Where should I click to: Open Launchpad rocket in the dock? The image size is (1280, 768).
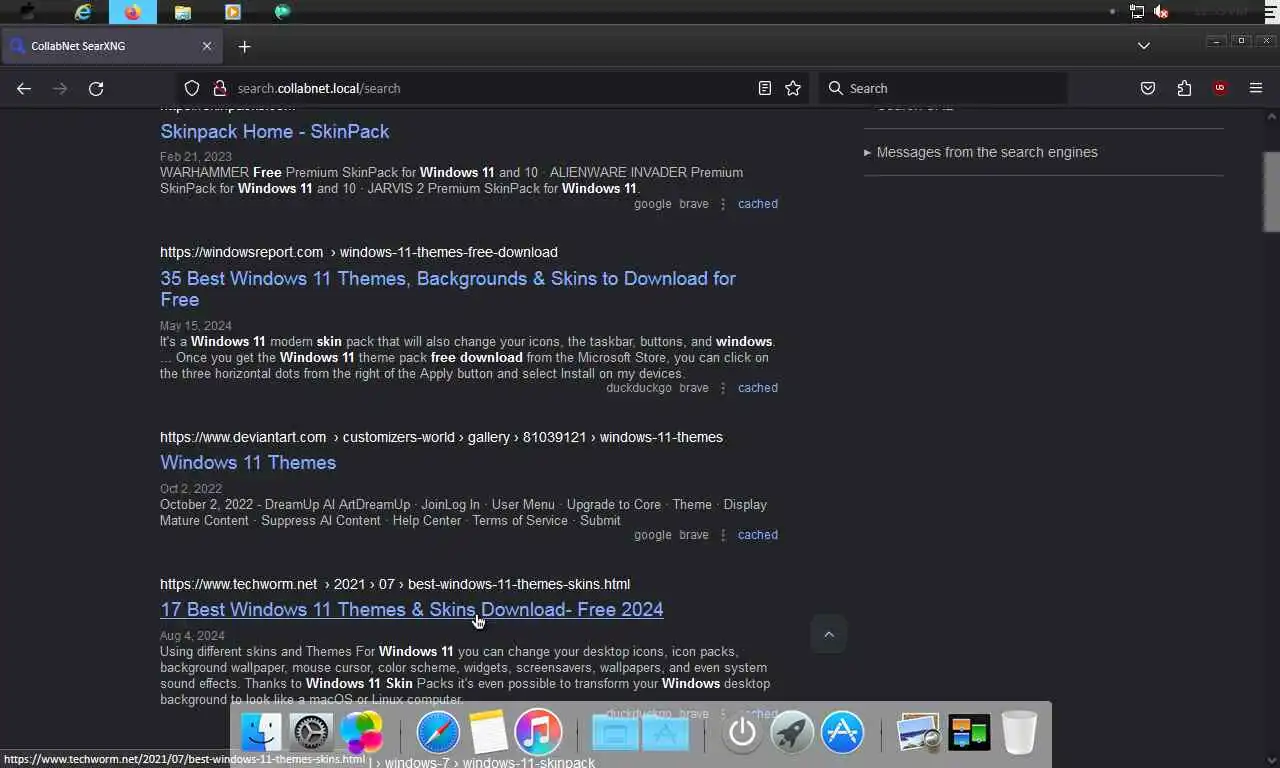(792, 733)
